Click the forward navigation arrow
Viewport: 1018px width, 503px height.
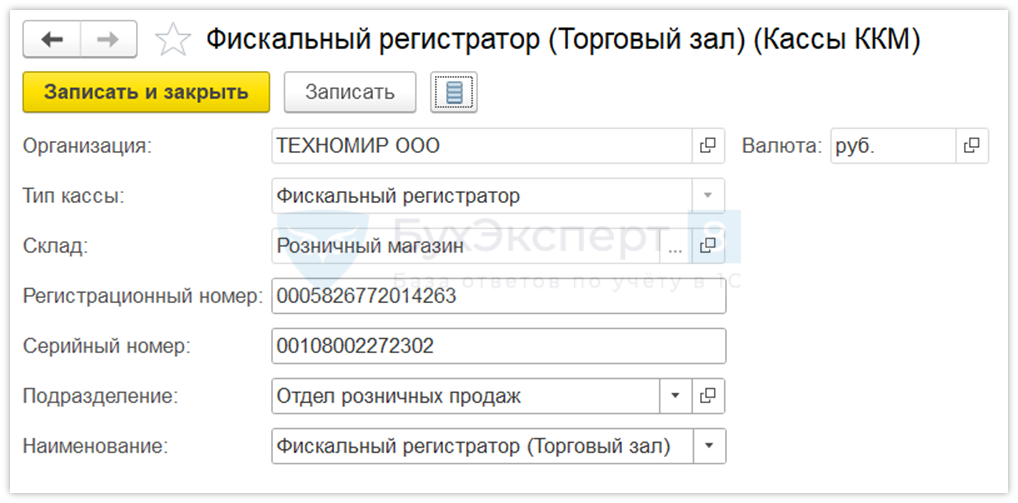[x=107, y=39]
